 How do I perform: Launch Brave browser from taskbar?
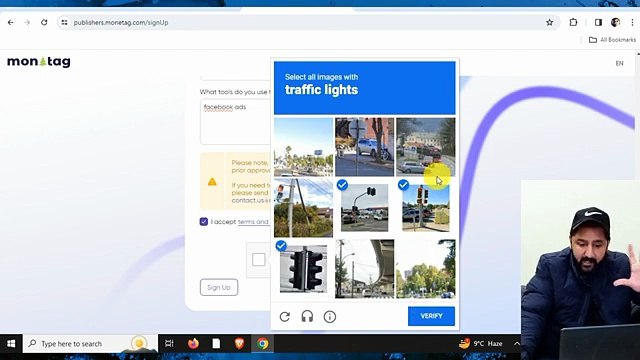coord(239,344)
